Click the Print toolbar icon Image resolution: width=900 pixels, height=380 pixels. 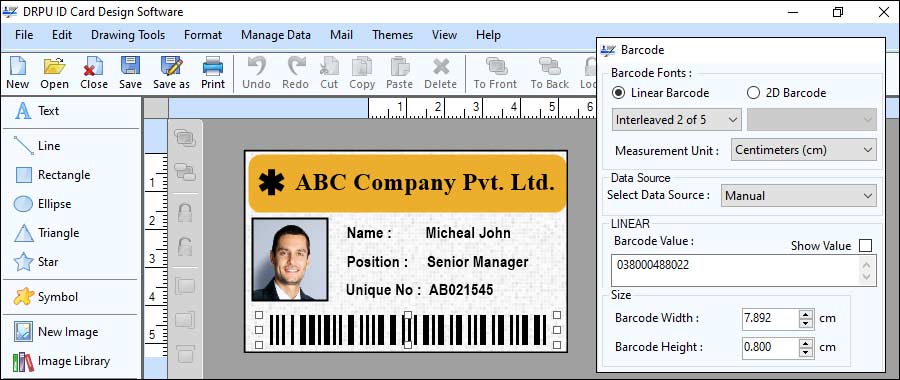tap(213, 66)
